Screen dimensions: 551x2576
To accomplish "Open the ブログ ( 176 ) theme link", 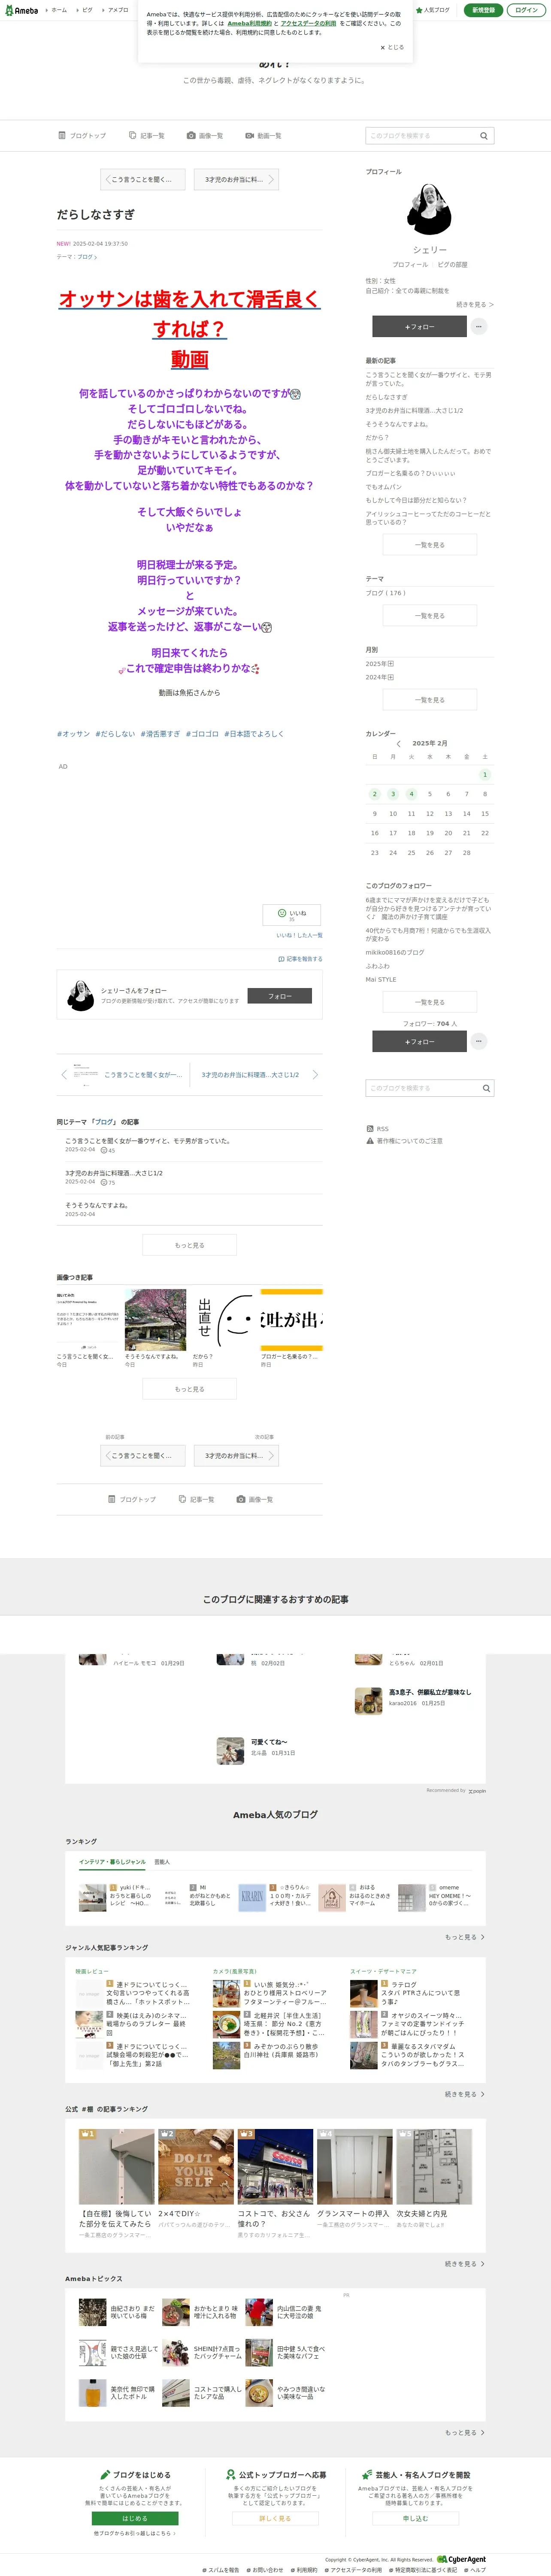I will (386, 593).
